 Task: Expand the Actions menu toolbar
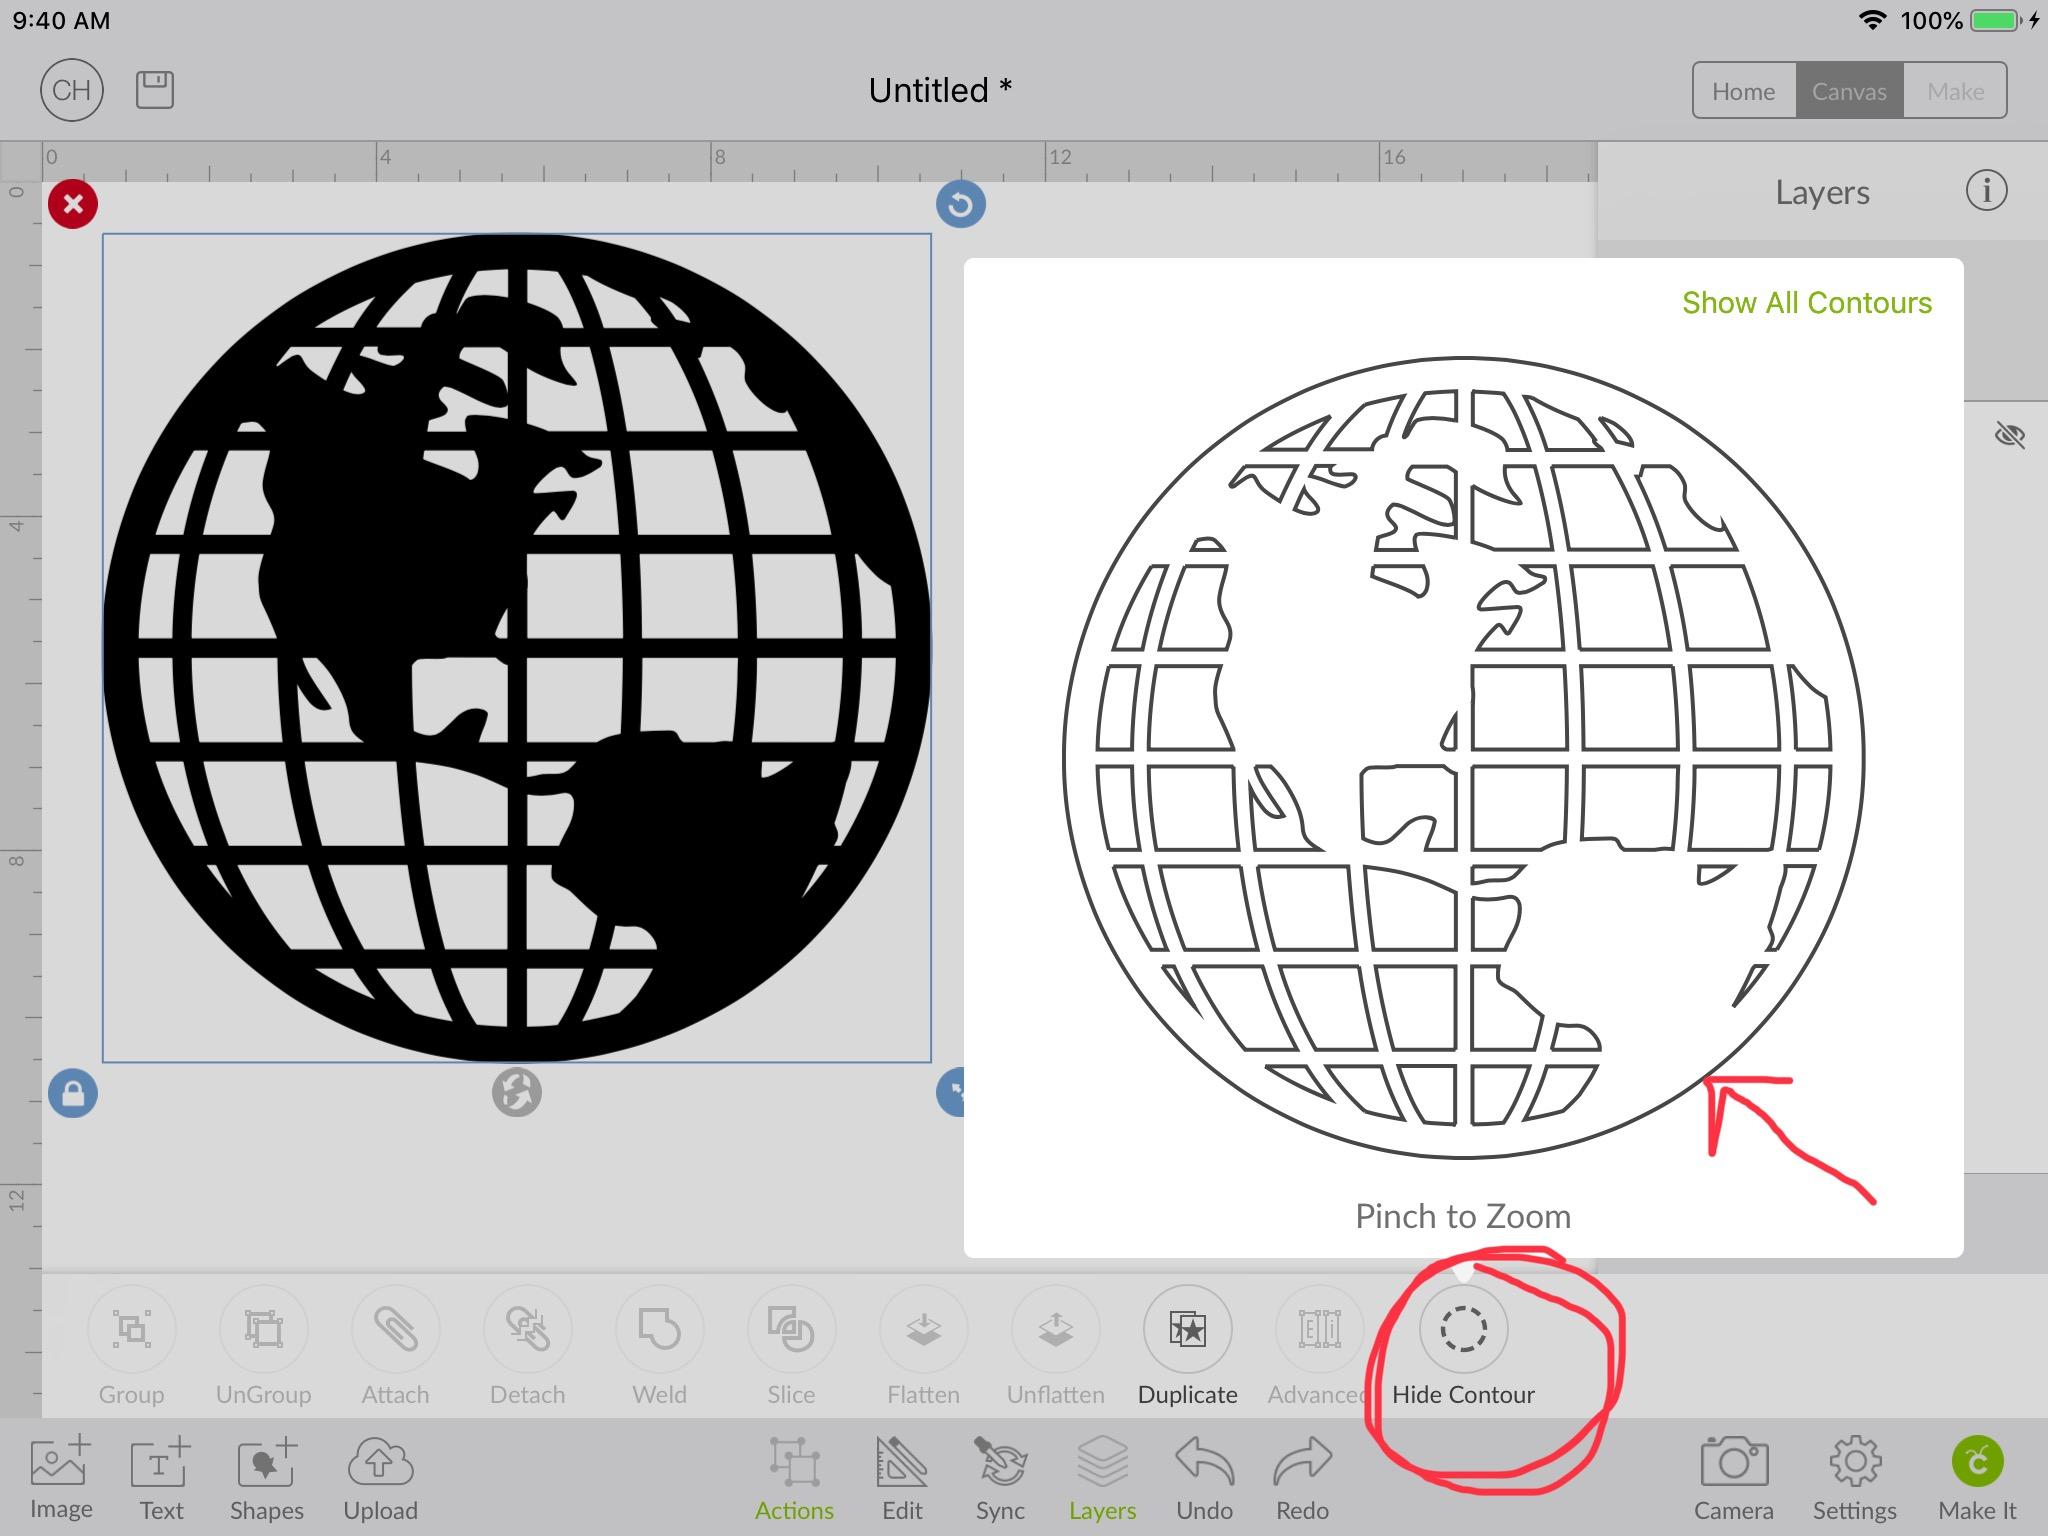coord(795,1478)
